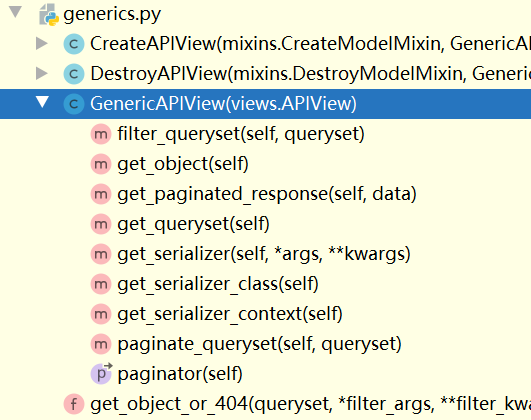Select GenericAPIView(views.APIView) row
Screen dimensions: 531x420
pos(266,104)
